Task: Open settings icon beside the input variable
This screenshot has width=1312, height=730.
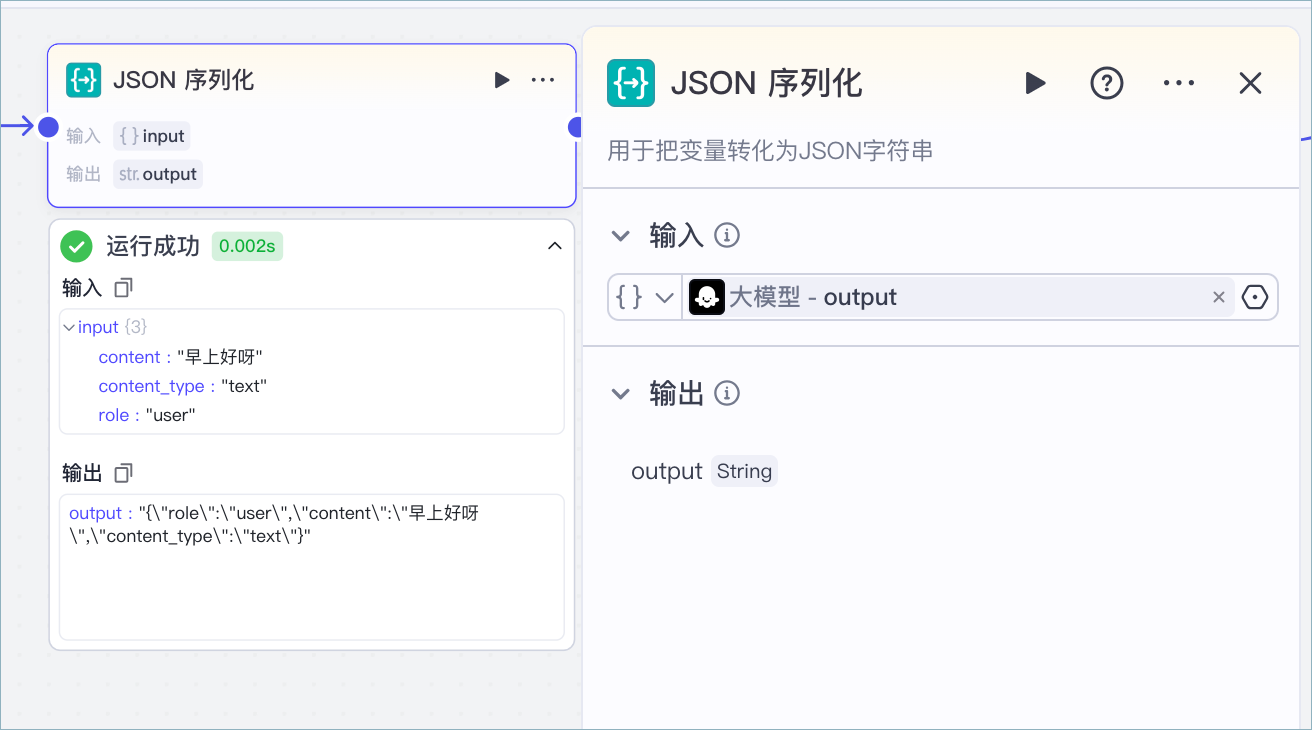Action: pos(1254,296)
